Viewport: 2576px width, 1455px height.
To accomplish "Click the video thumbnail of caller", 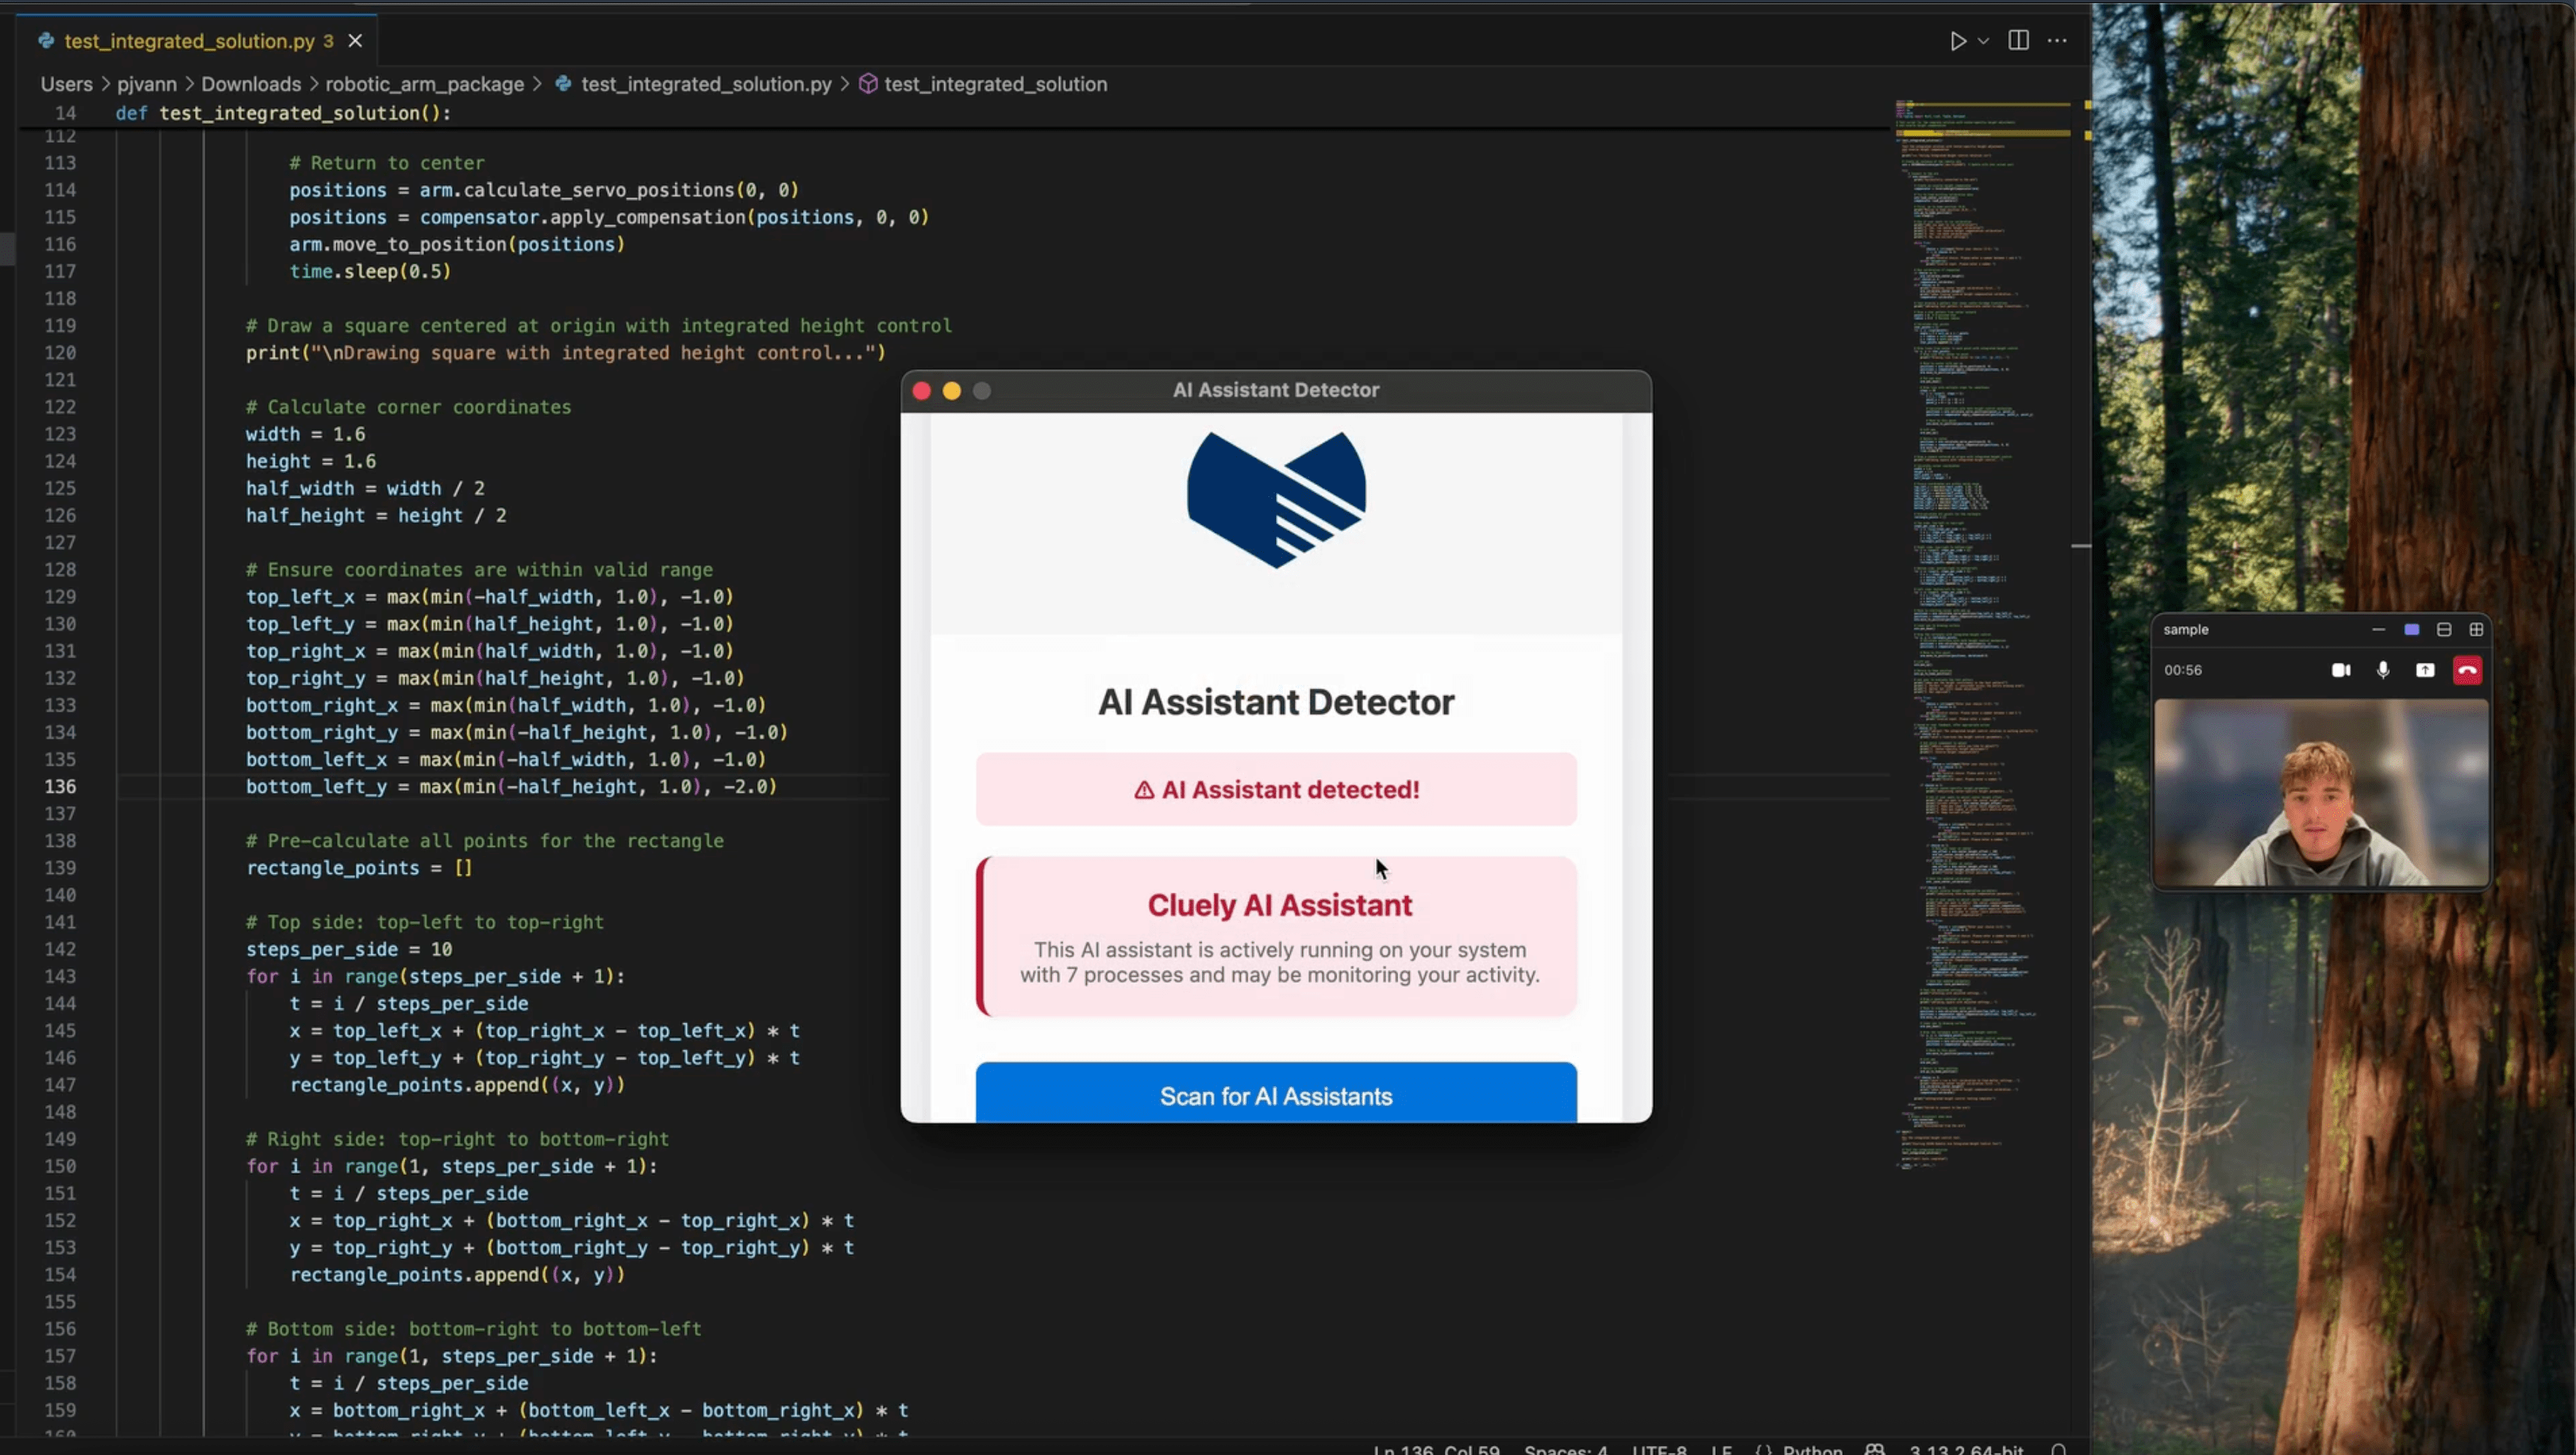I will [2320, 792].
